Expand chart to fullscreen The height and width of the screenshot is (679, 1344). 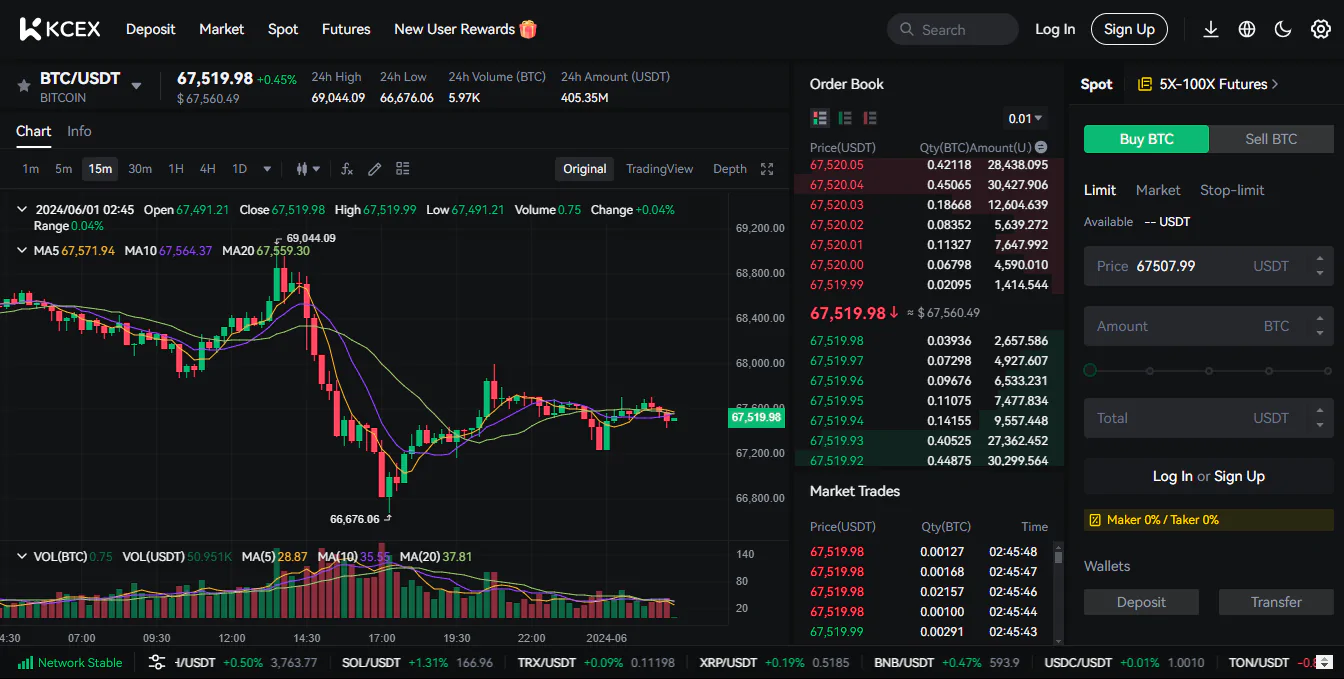(767, 169)
